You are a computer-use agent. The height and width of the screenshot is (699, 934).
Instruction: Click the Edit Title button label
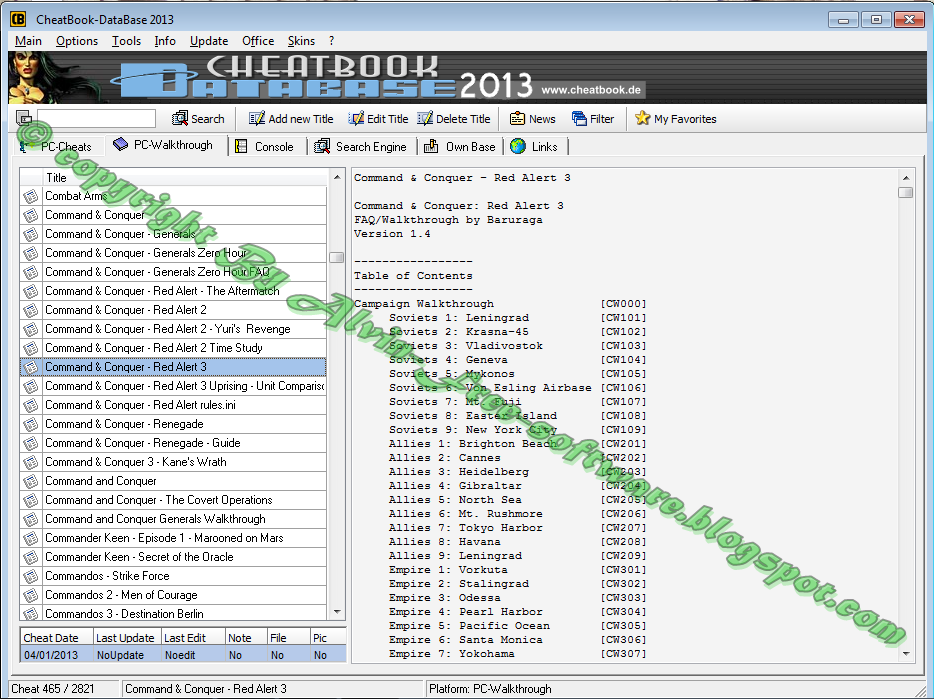[x=387, y=119]
